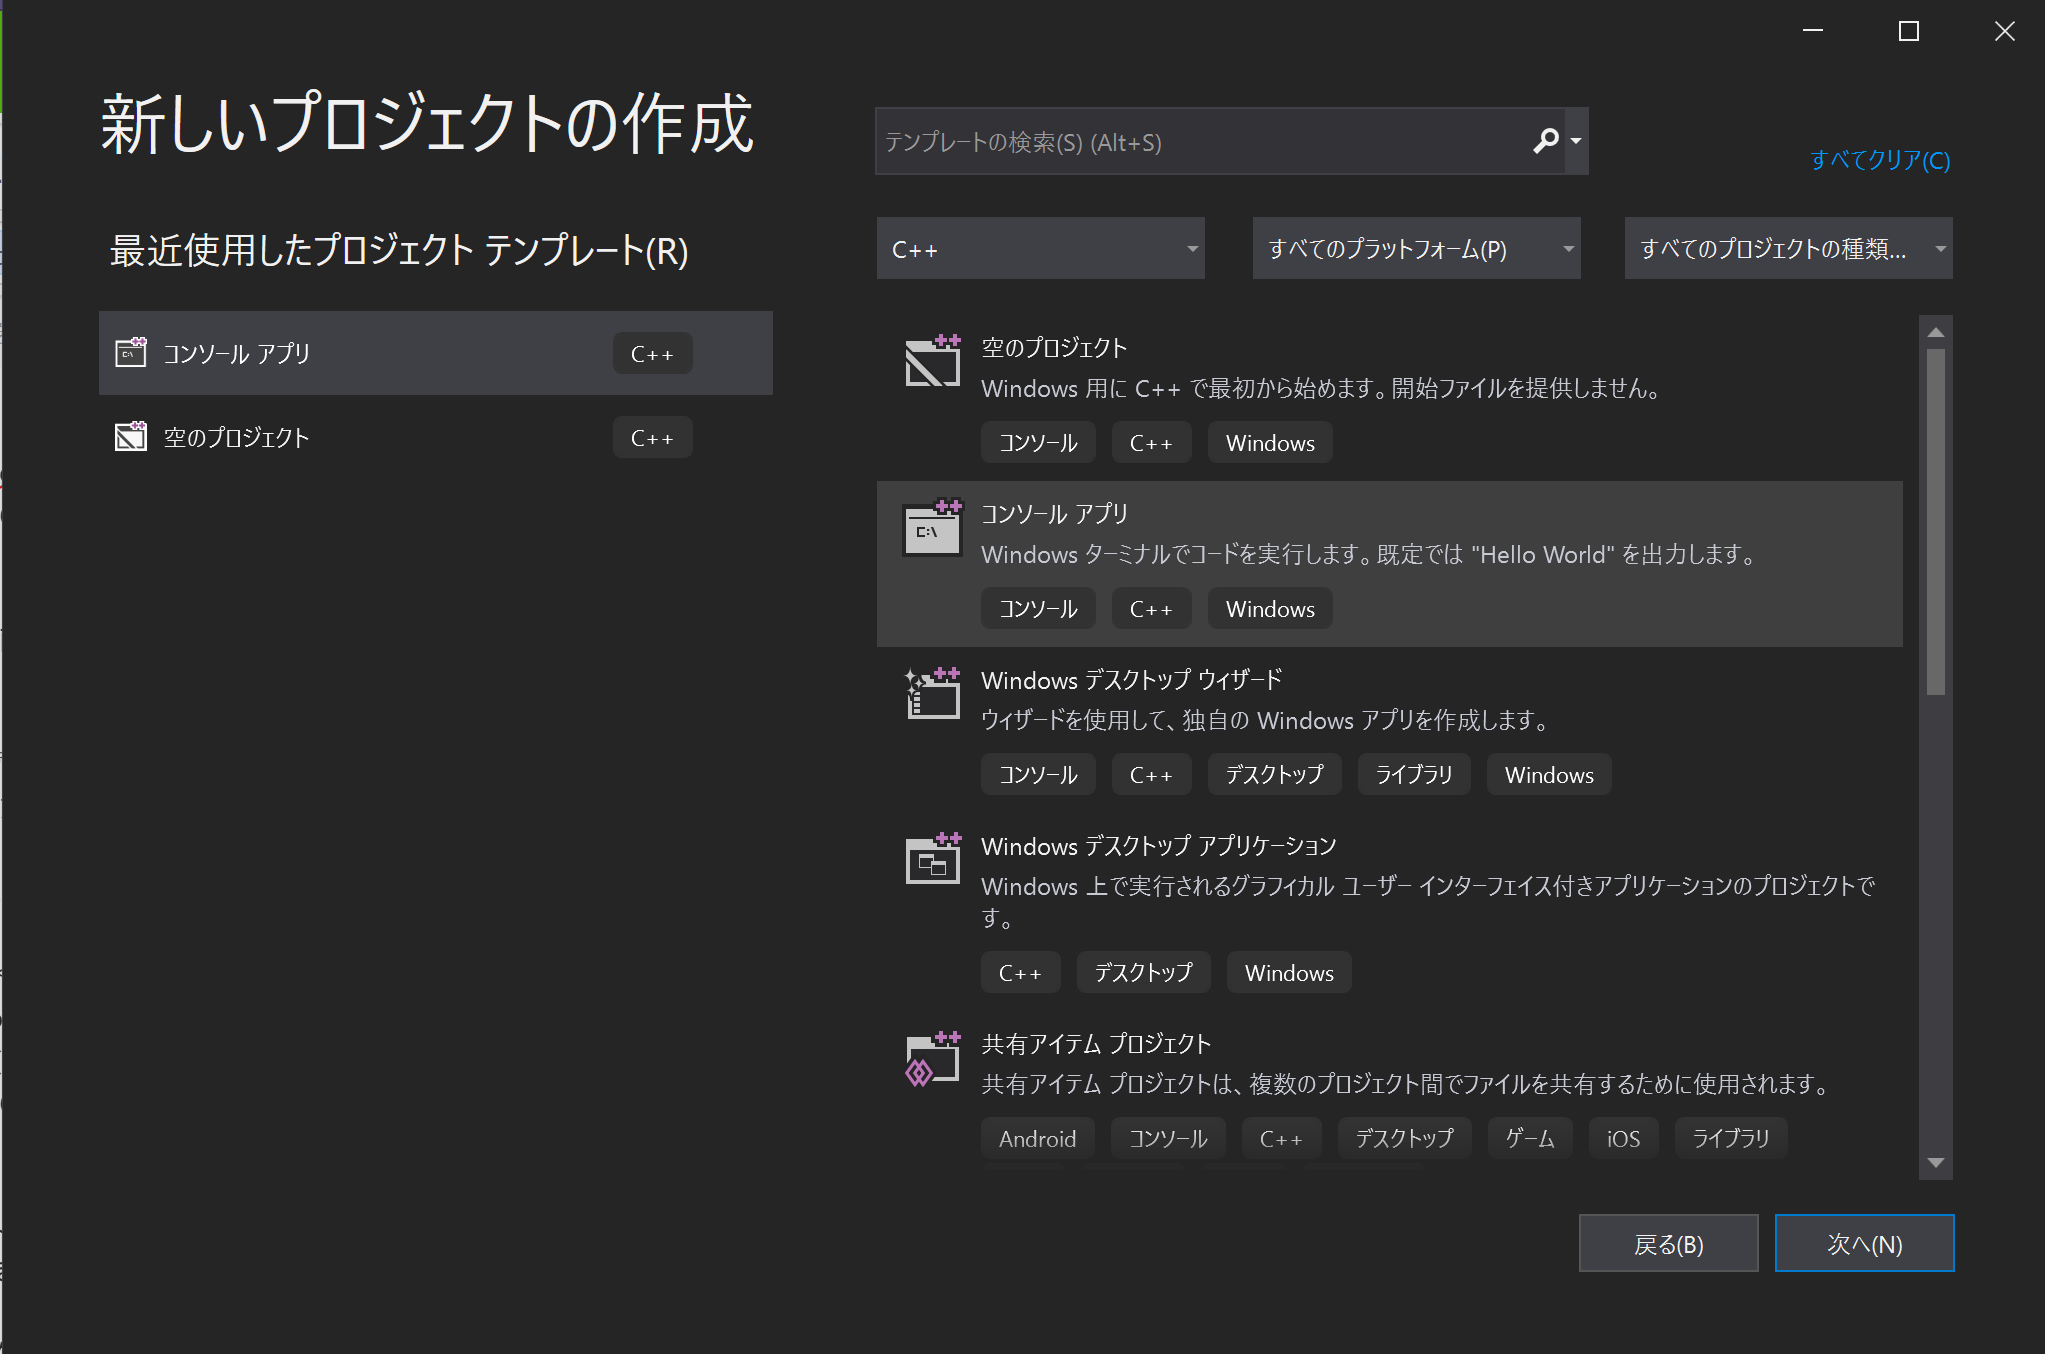This screenshot has width=2045, height=1354.
Task: Click the コンソール アプリ template icon
Action: 932,530
